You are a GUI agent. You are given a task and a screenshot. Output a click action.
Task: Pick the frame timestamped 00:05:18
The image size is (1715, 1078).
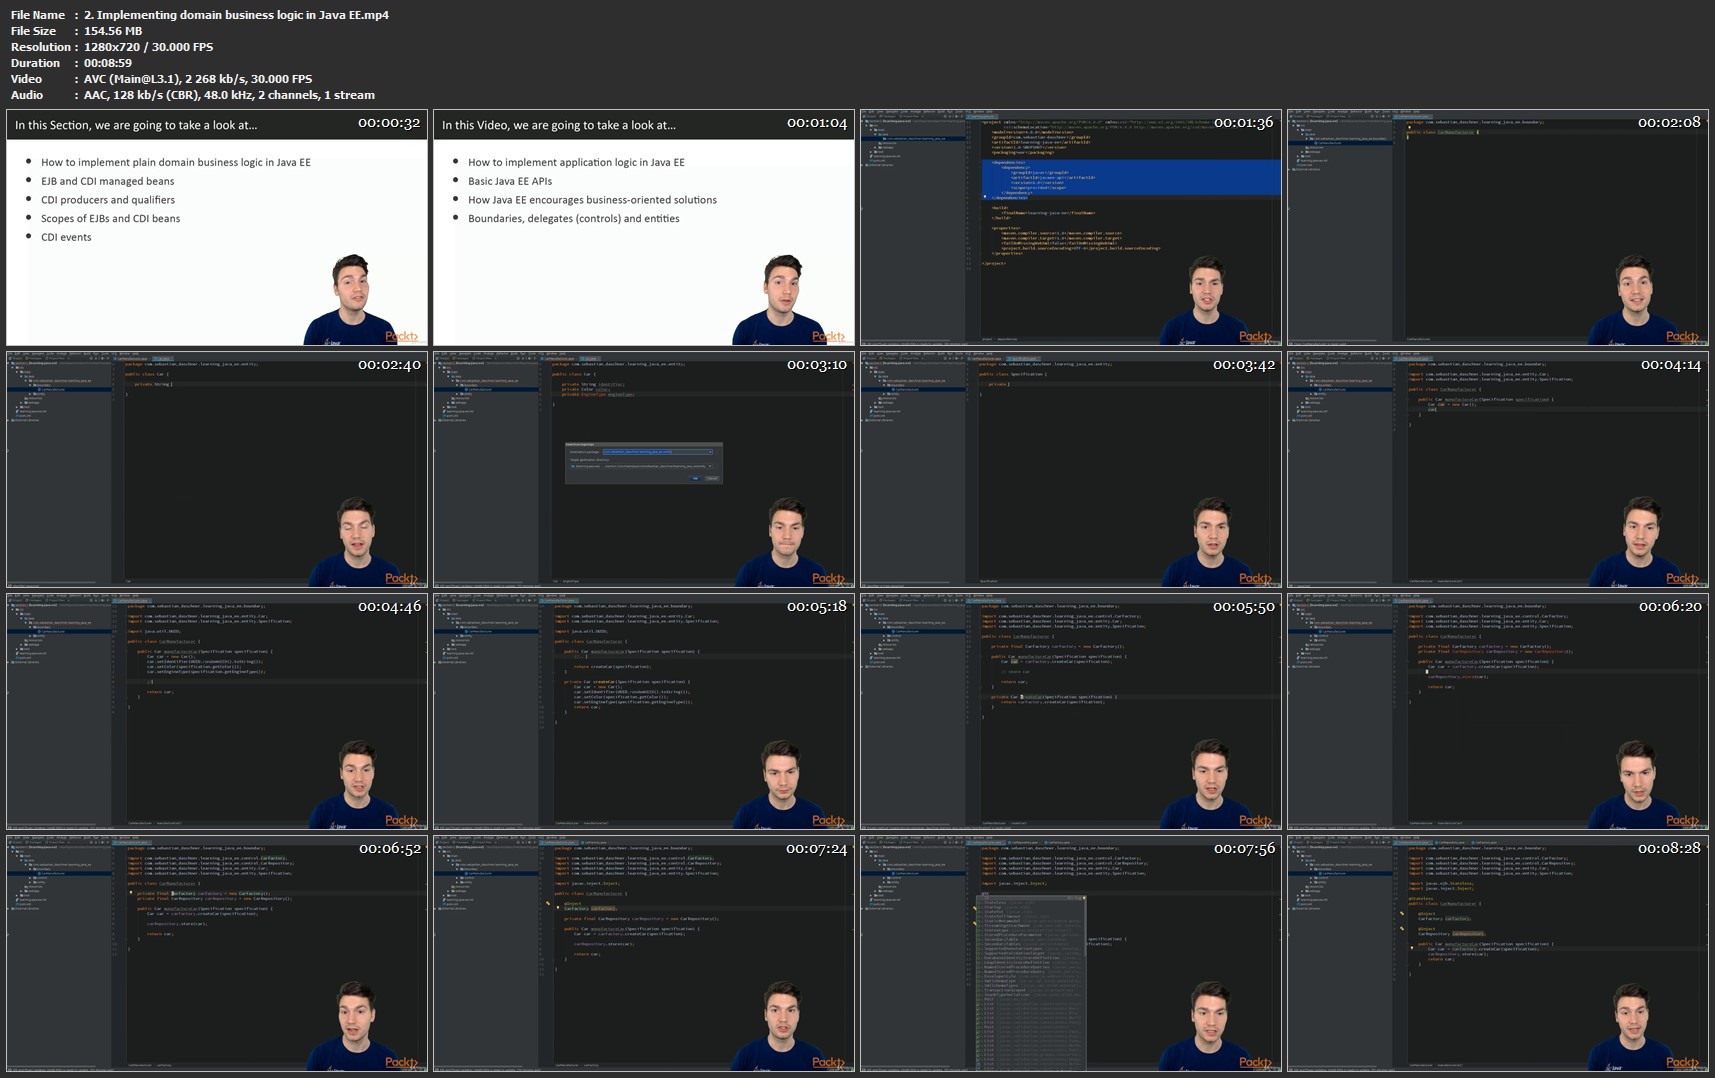coord(644,711)
